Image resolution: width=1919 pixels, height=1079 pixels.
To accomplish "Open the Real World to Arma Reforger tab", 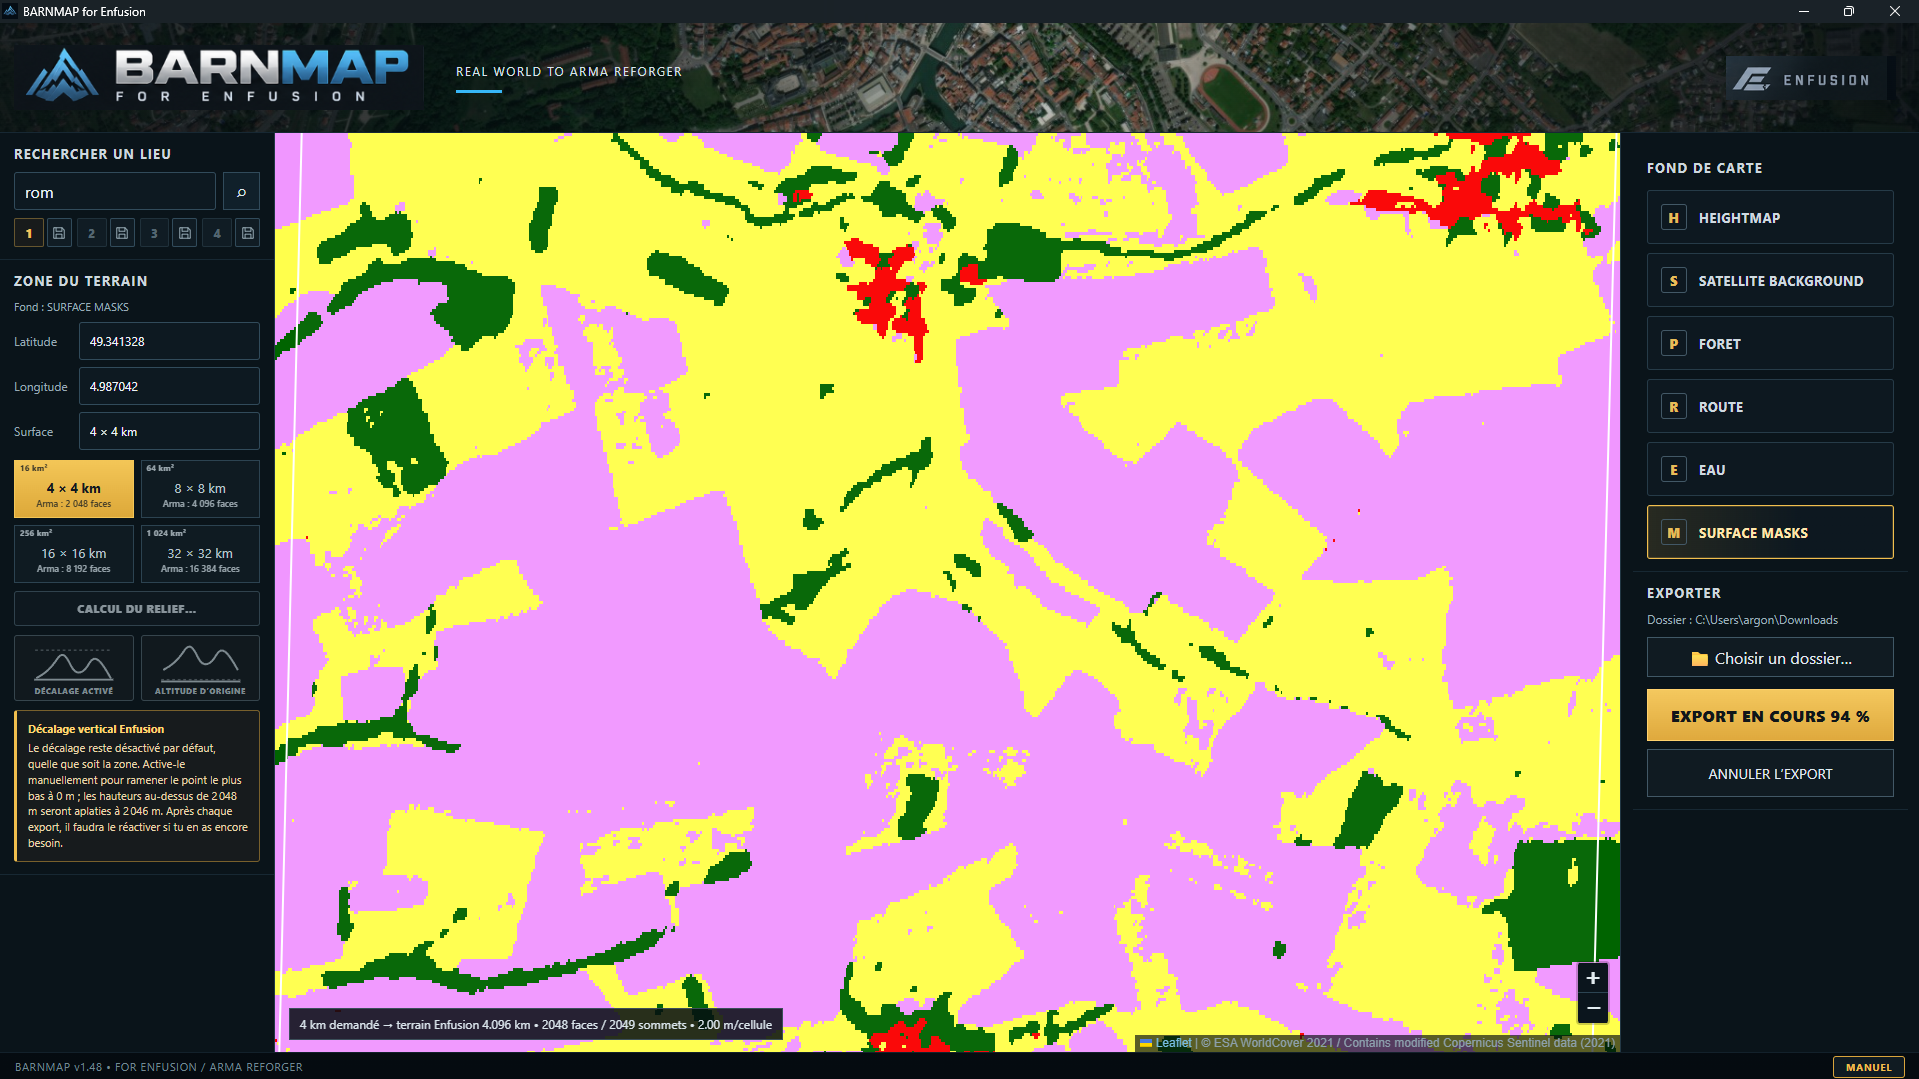I will coord(569,72).
